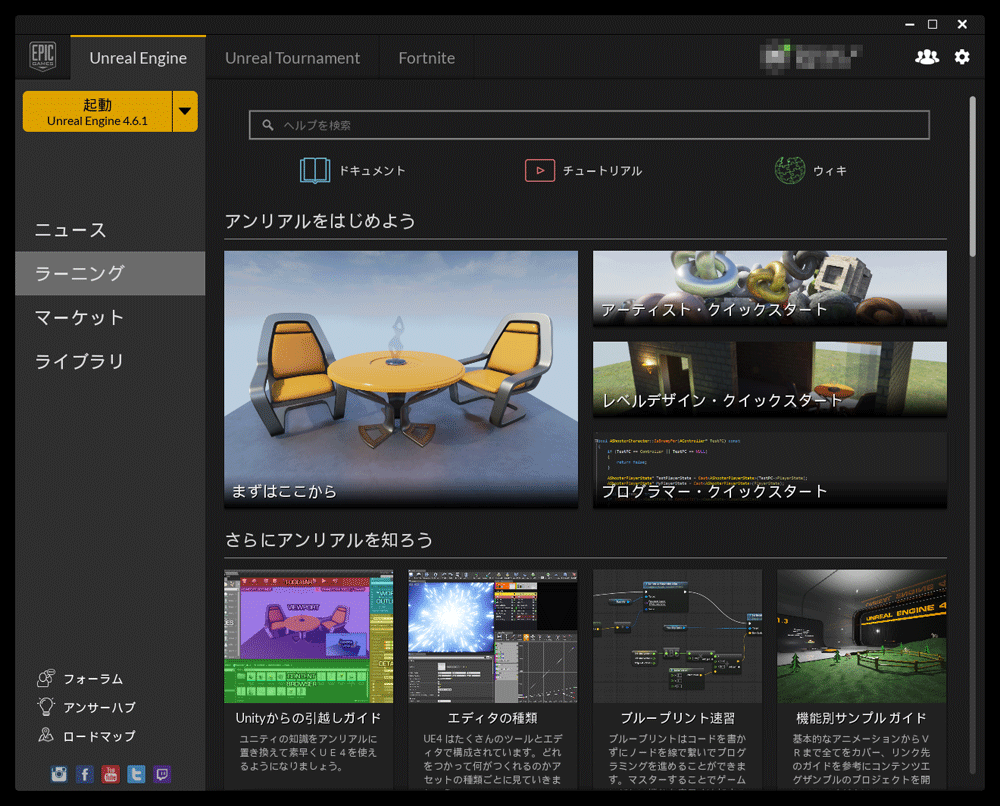Viewport: 1000px width, 806px height.
Task: Click the blurred user avatar
Action: click(x=776, y=56)
